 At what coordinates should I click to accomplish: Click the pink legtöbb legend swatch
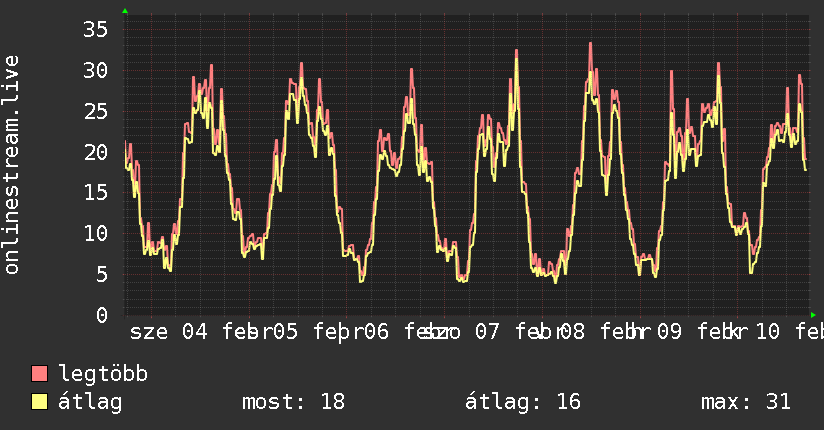click(x=39, y=373)
